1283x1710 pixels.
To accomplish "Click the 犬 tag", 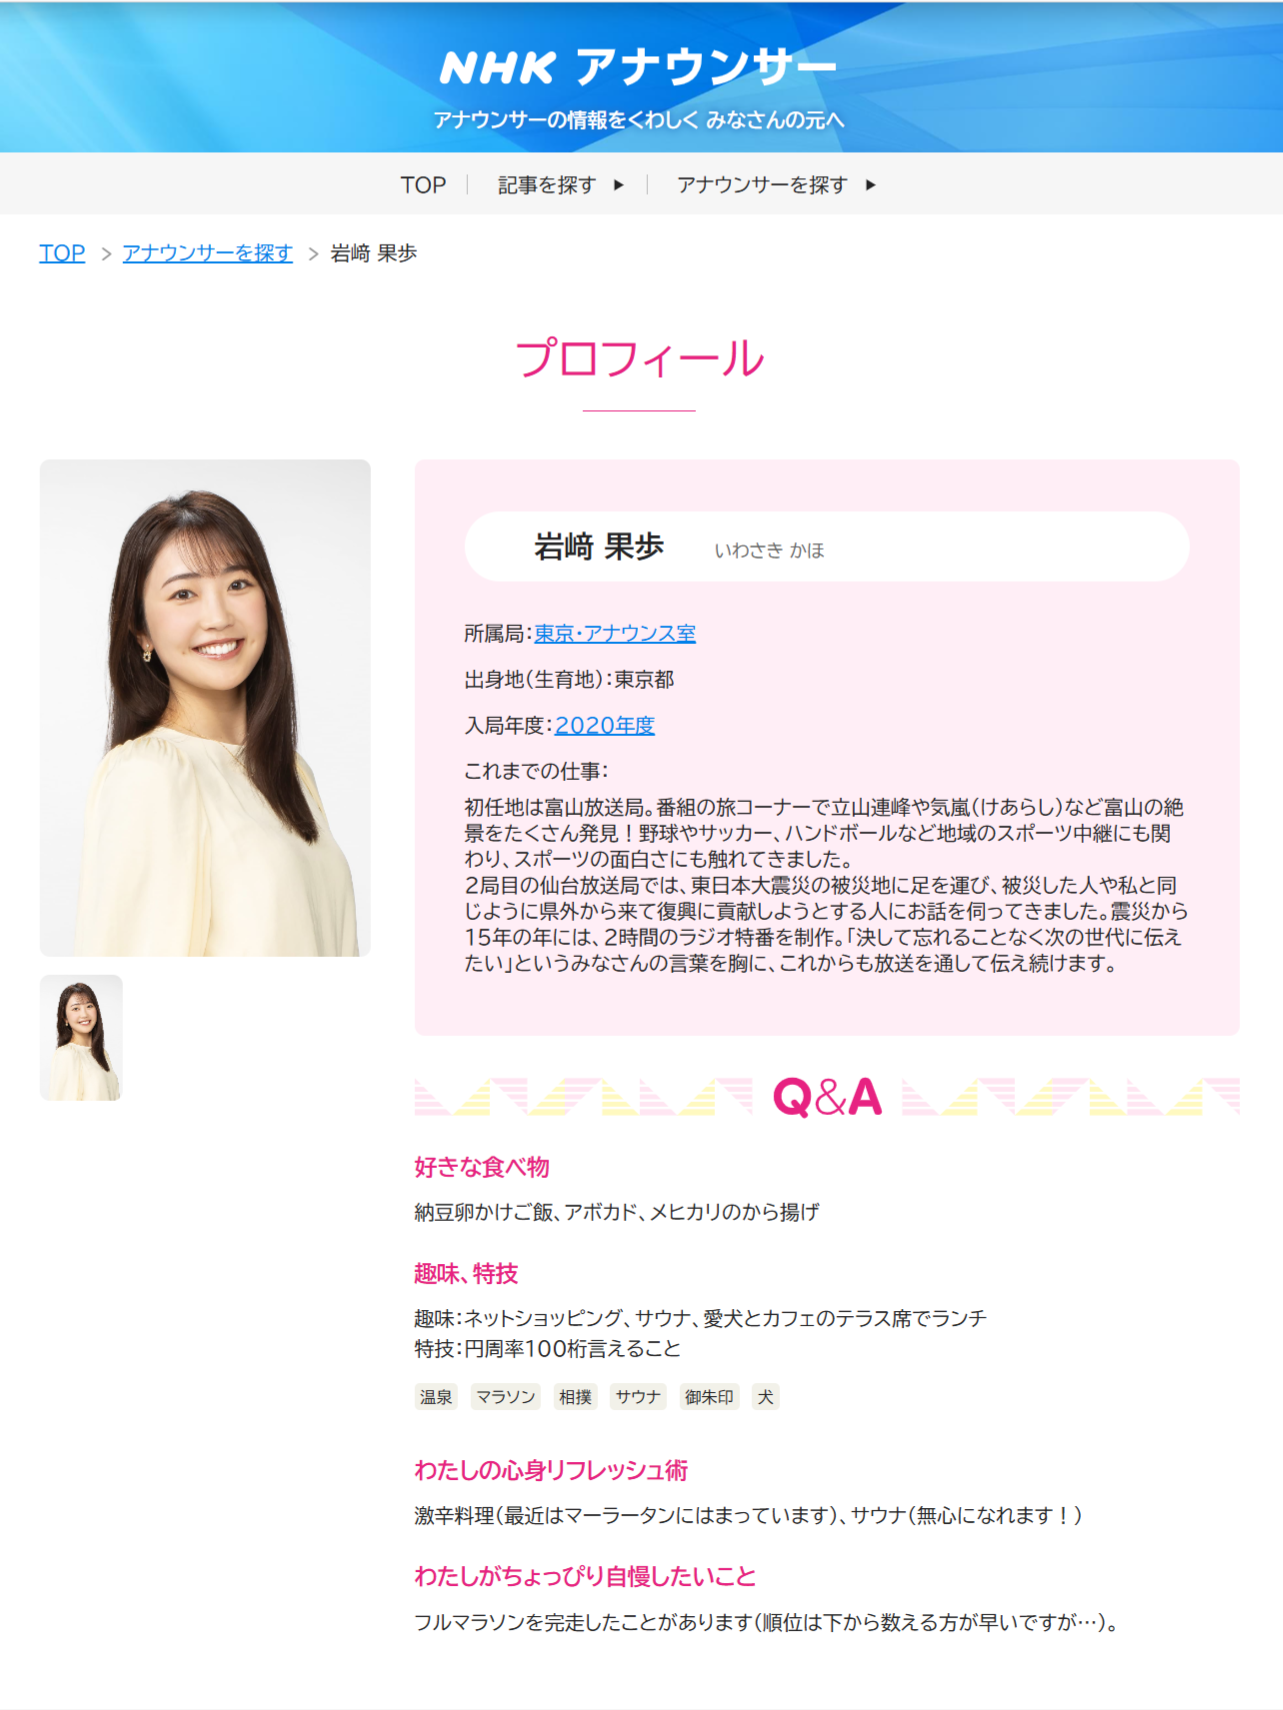I will coord(766,1397).
